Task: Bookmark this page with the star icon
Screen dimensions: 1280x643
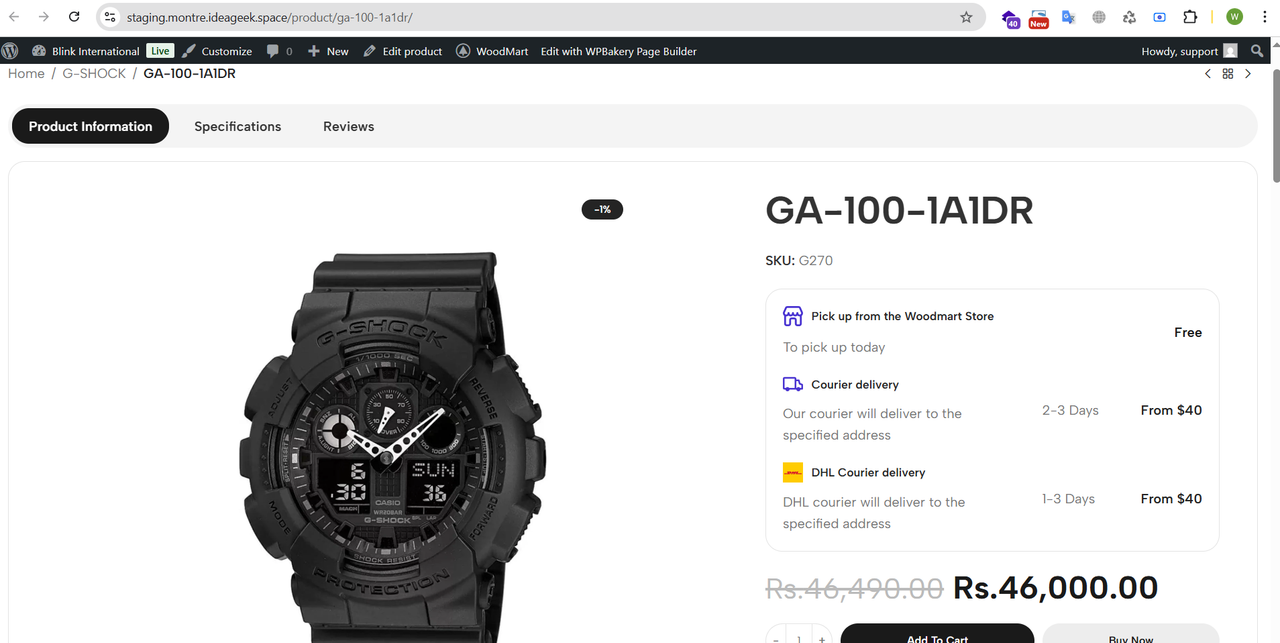Action: 966,17
